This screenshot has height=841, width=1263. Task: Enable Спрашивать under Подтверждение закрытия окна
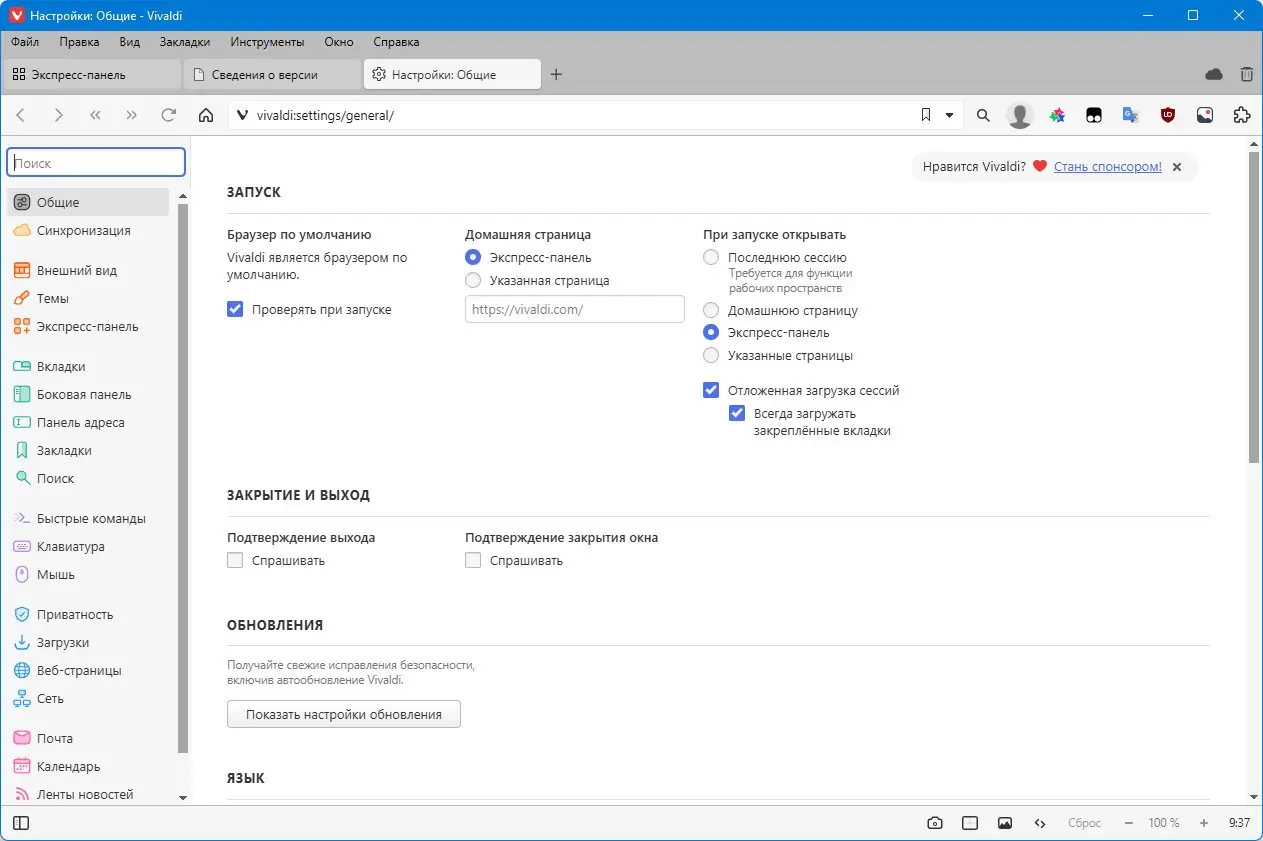[x=473, y=561]
